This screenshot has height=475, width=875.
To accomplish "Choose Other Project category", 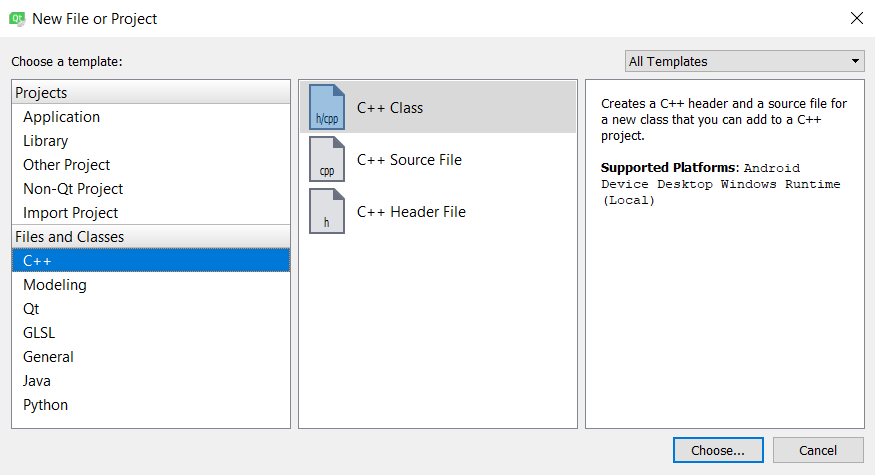I will point(66,165).
